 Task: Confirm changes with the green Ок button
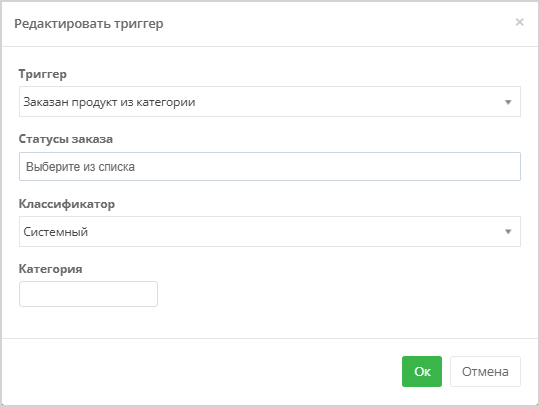(422, 372)
